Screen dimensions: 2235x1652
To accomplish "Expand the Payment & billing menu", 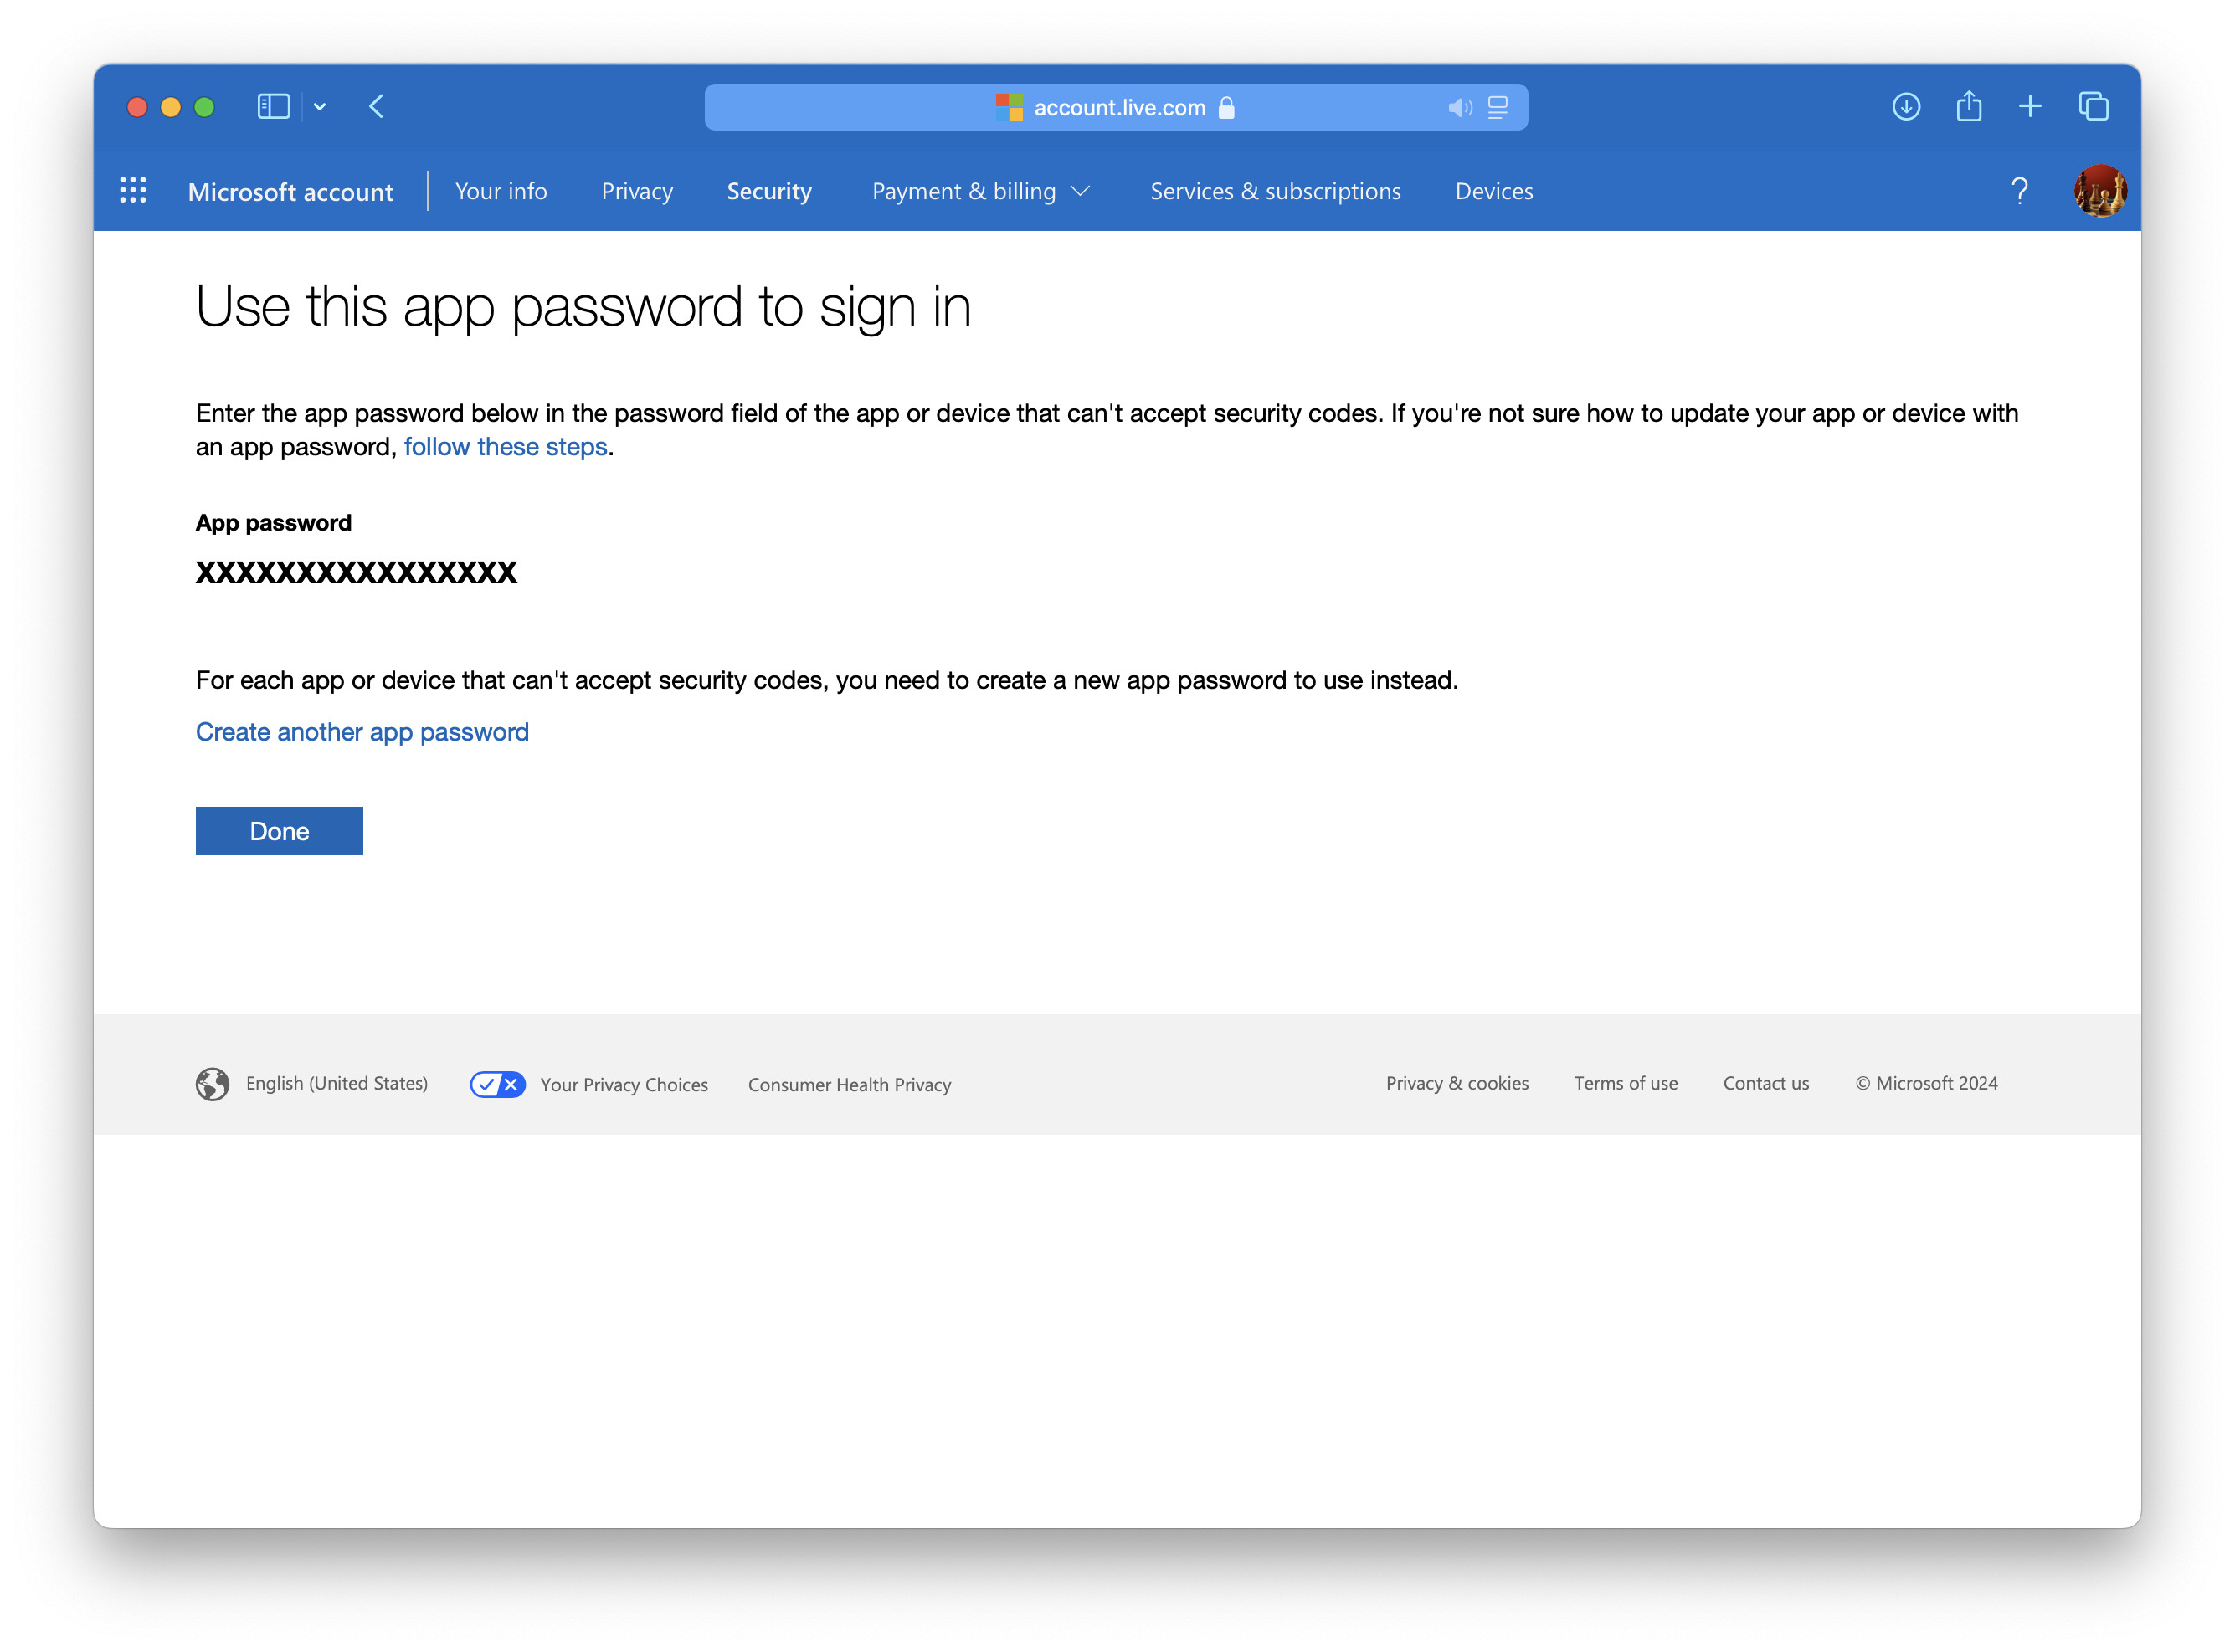I will (981, 190).
